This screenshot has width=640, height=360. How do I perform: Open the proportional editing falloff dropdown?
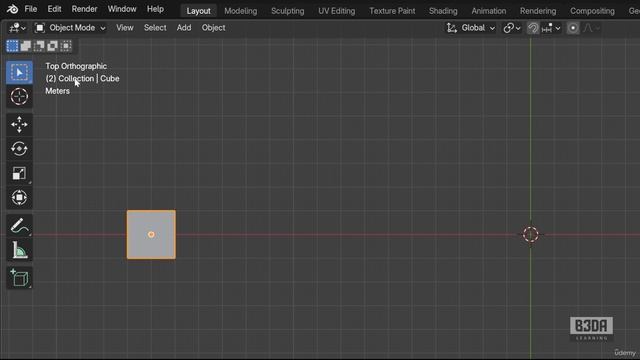coord(591,28)
